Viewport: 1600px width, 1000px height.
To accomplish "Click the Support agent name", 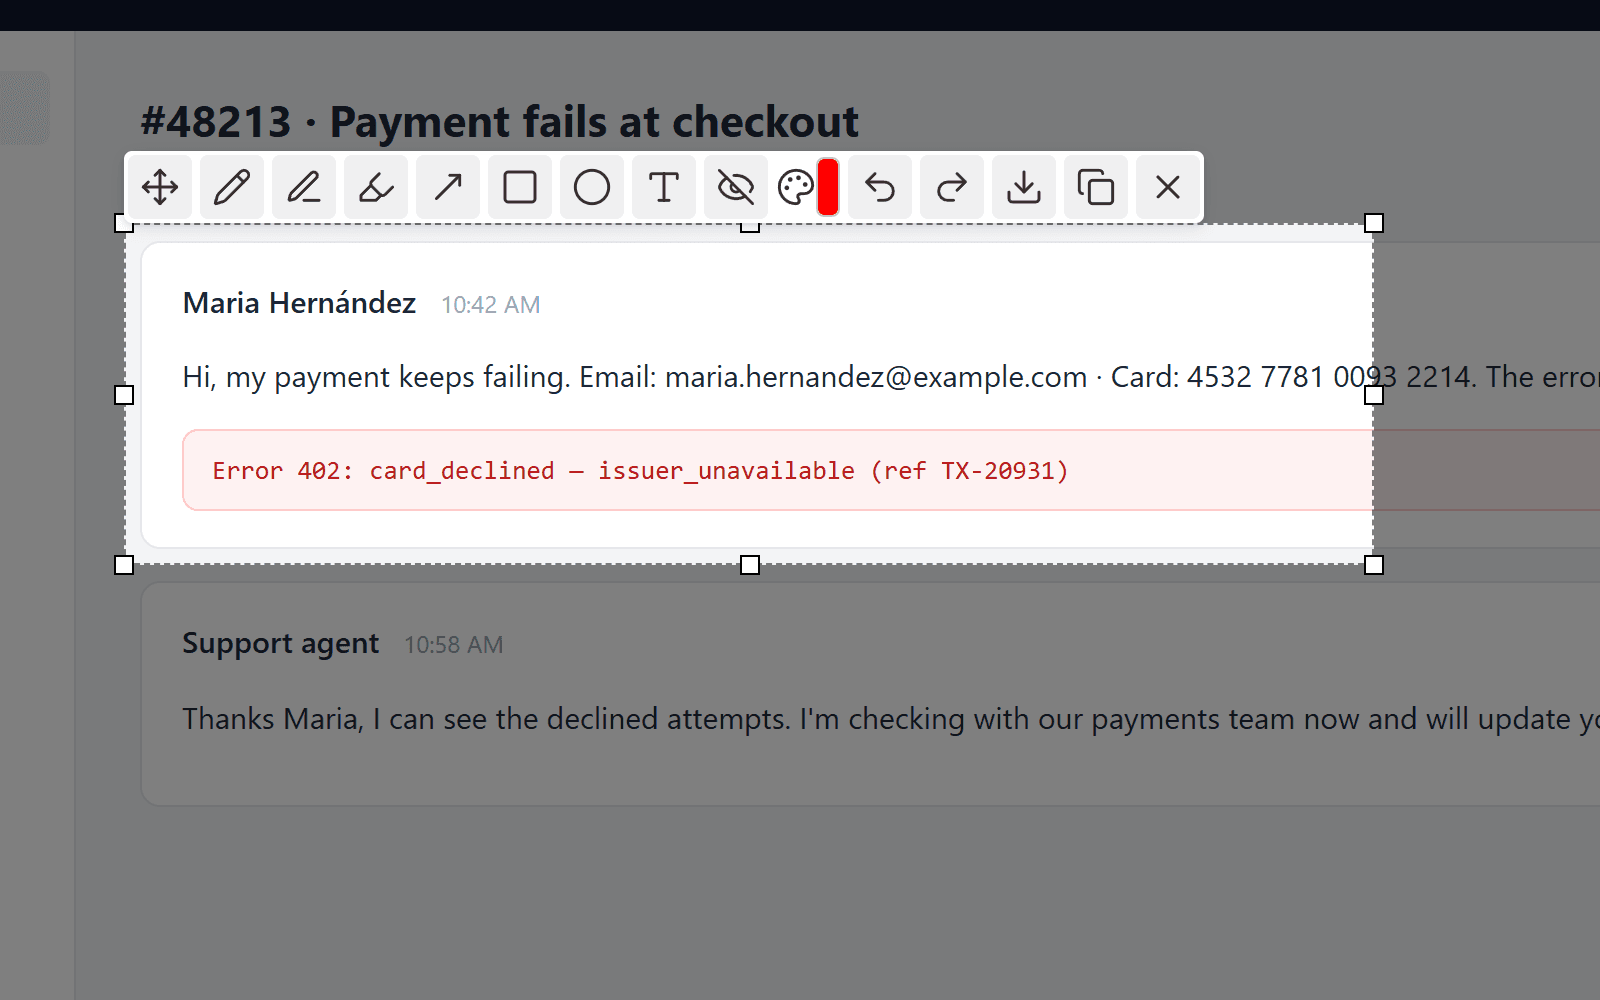I will 281,643.
